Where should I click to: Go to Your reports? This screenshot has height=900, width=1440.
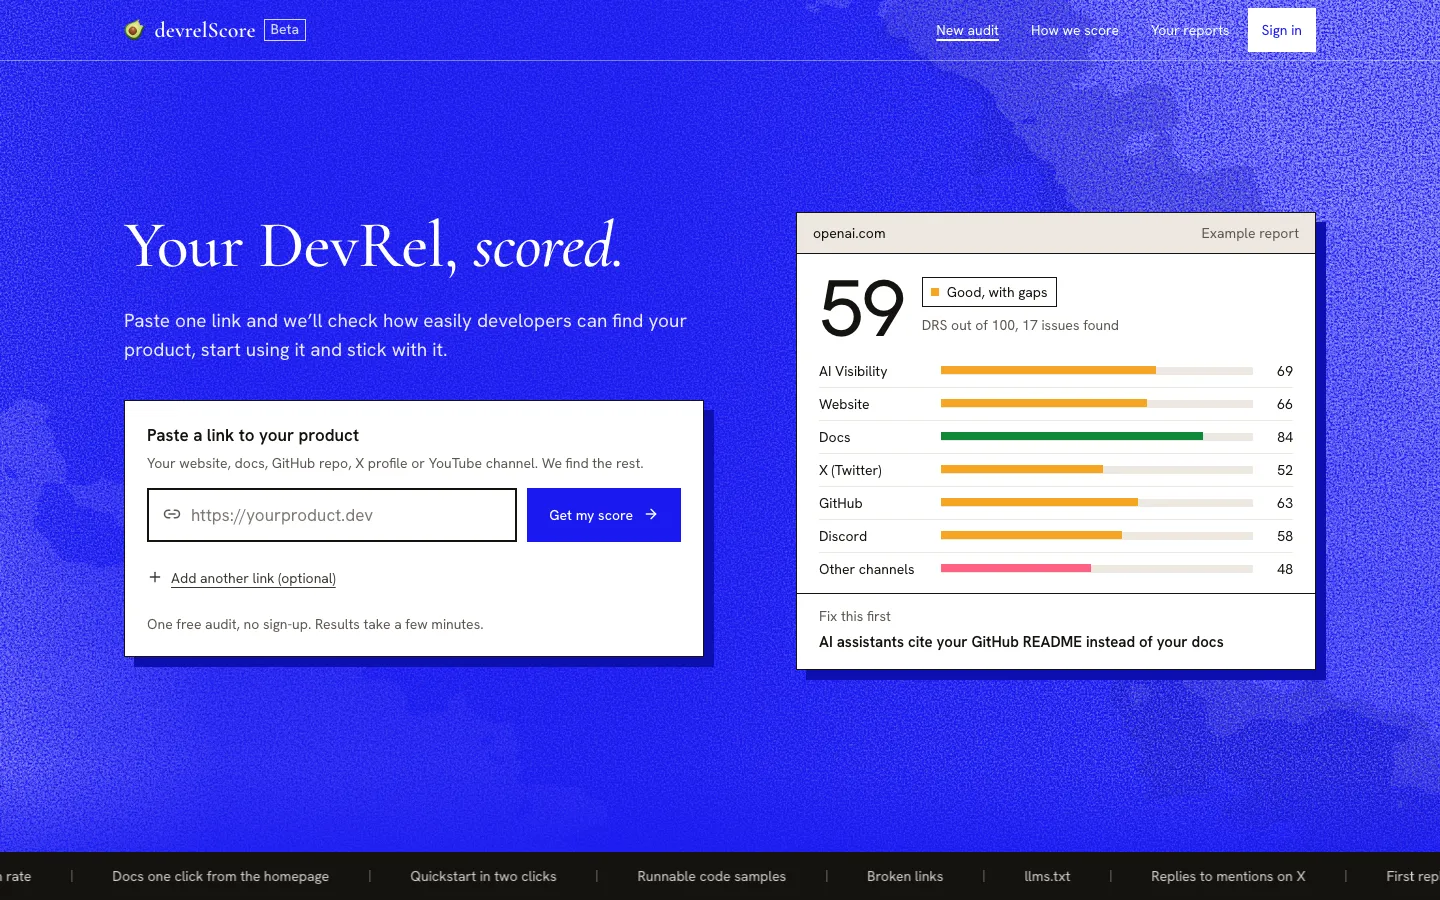point(1190,30)
